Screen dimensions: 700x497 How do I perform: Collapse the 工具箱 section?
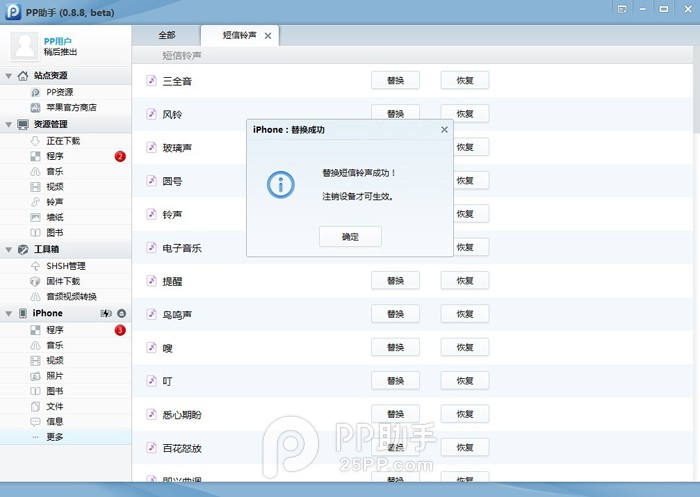pyautogui.click(x=9, y=250)
